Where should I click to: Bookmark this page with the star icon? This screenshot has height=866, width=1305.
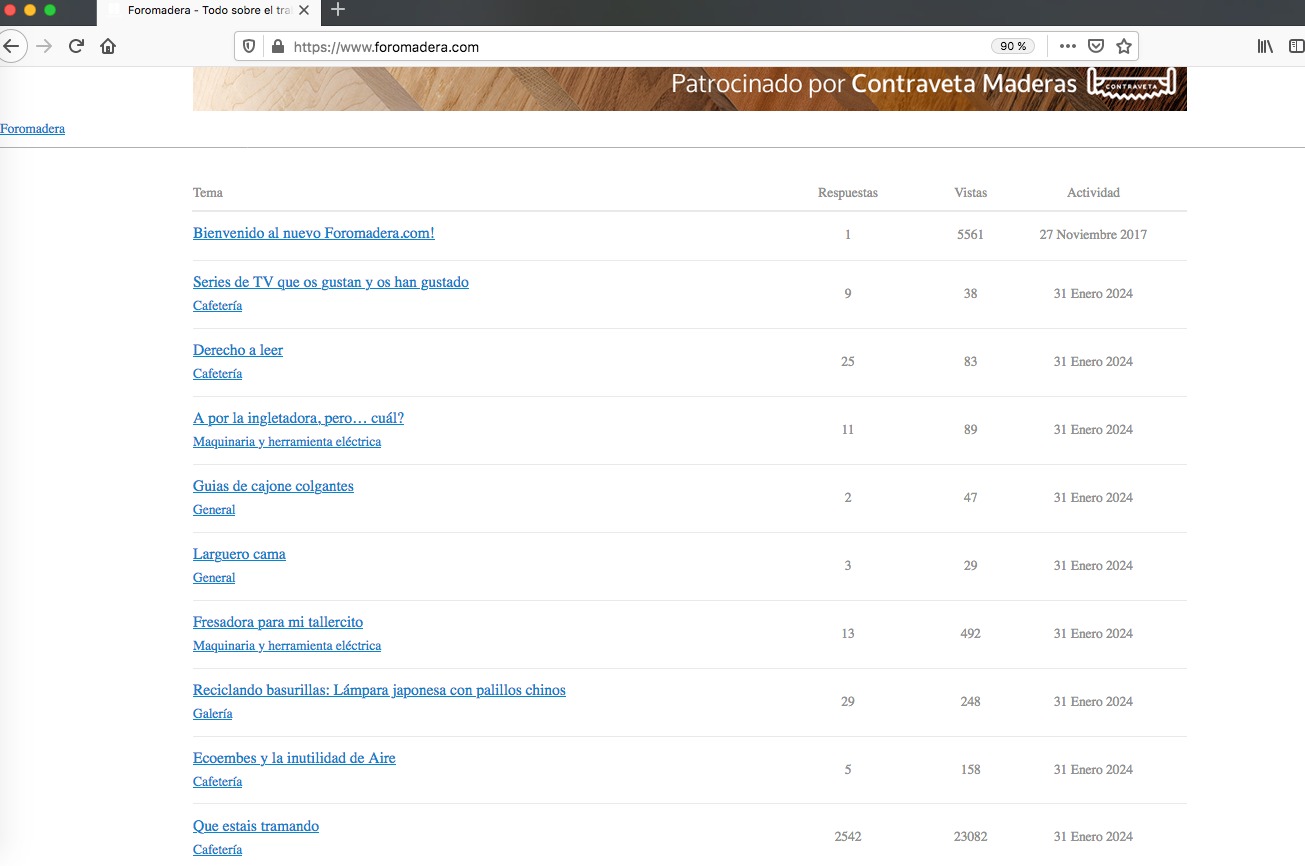point(1124,46)
